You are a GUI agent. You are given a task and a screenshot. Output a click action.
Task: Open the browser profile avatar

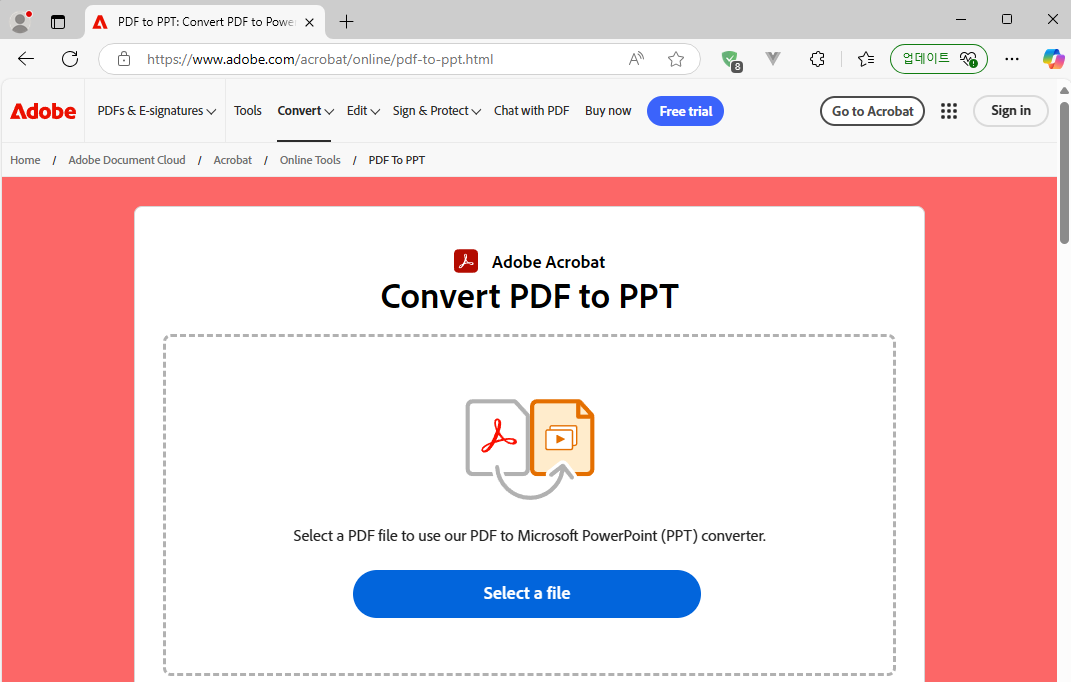pyautogui.click(x=20, y=22)
